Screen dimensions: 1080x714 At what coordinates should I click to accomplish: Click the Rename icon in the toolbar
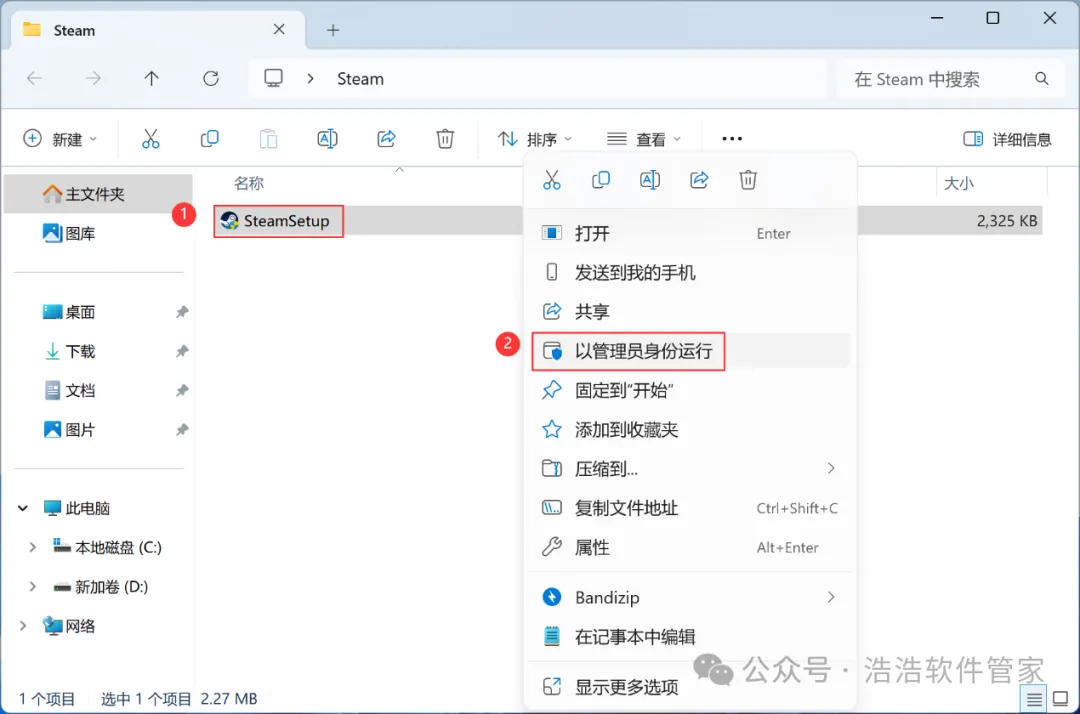[327, 138]
